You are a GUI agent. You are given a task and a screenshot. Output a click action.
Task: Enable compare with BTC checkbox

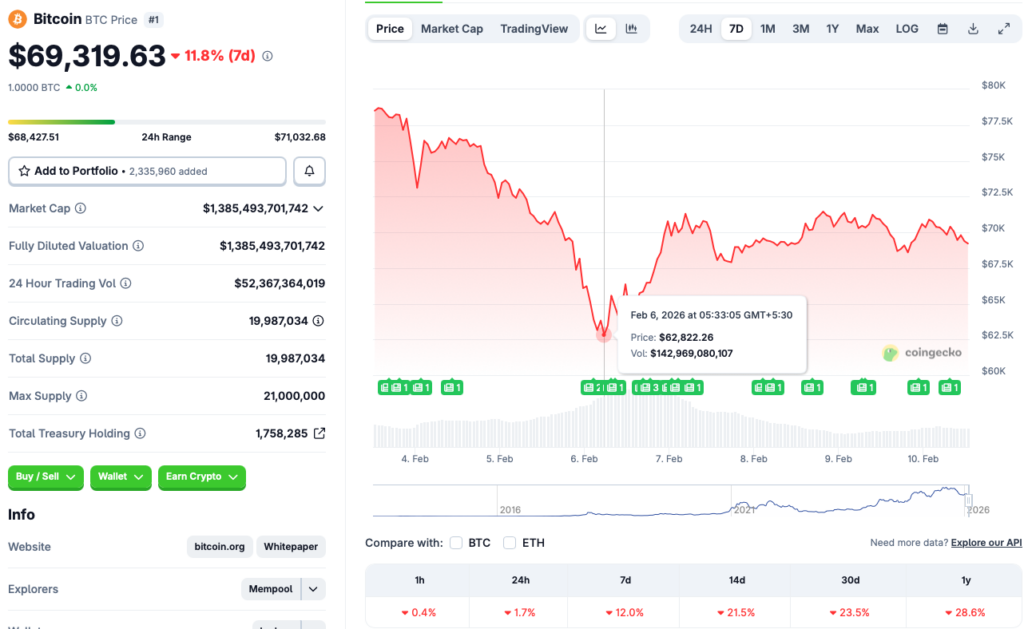click(x=456, y=543)
